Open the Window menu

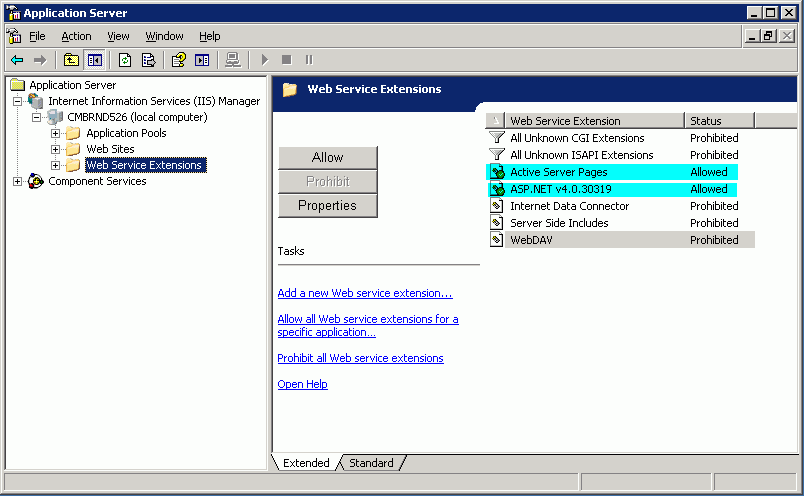point(164,36)
